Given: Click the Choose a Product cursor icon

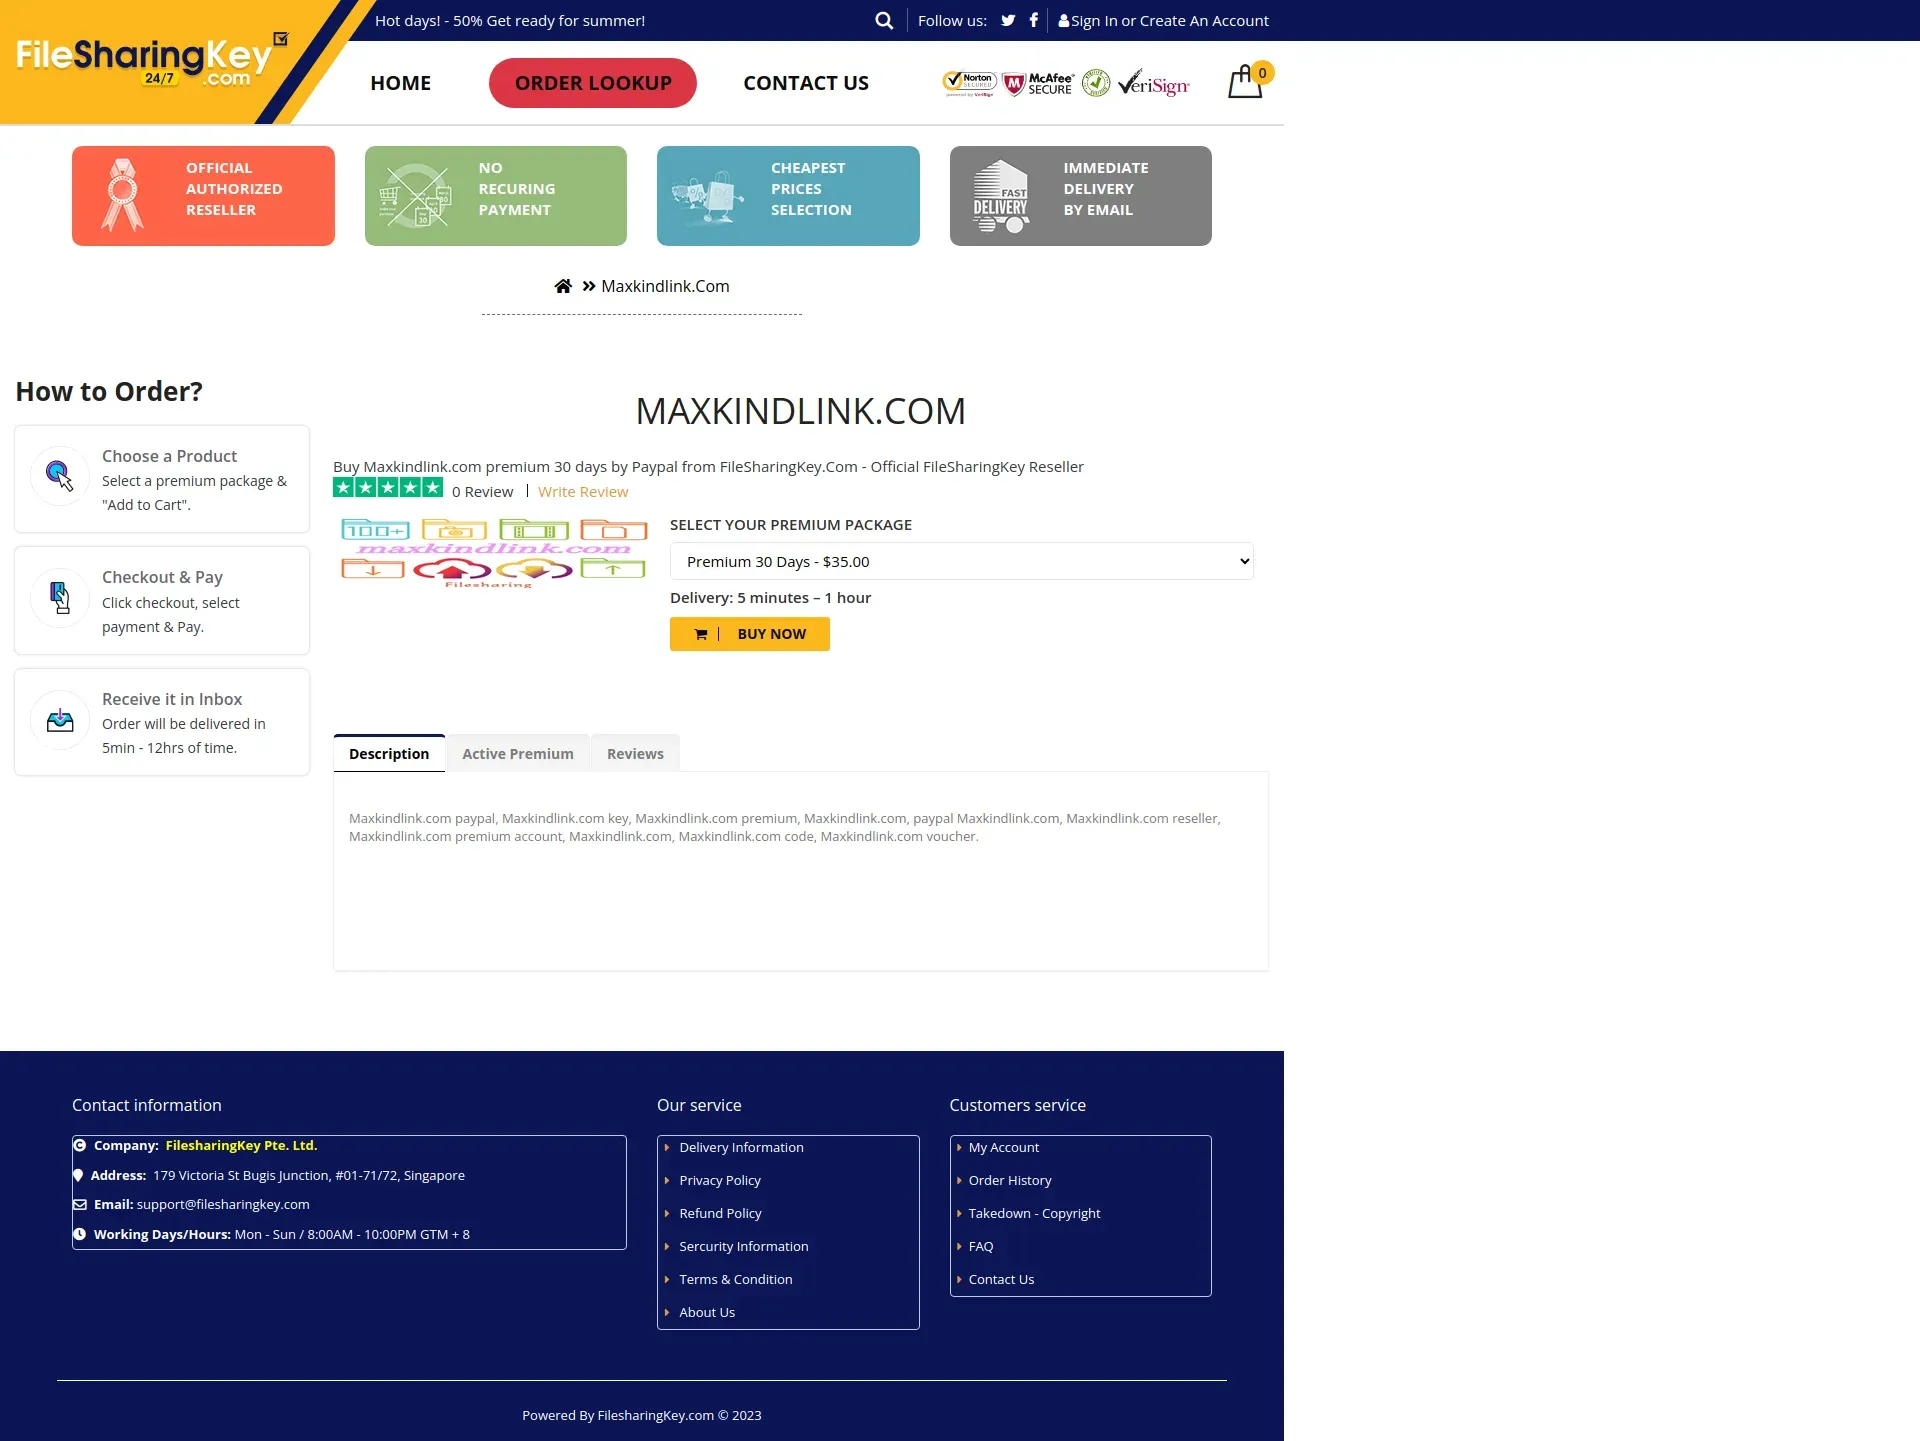Looking at the screenshot, I should click(x=60, y=476).
